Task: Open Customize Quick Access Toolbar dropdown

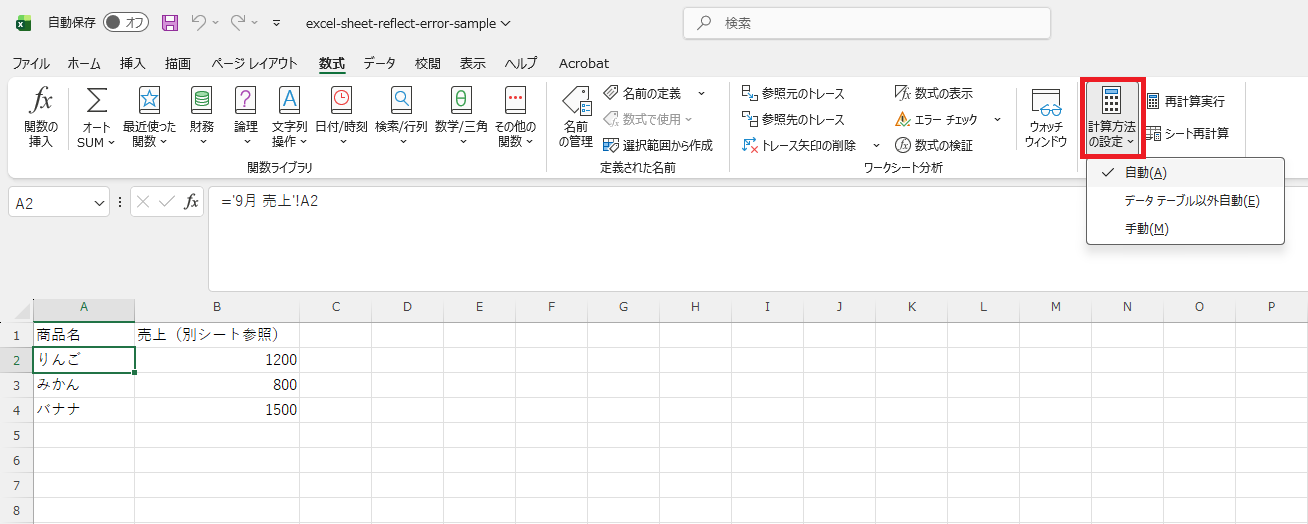Action: [x=276, y=22]
